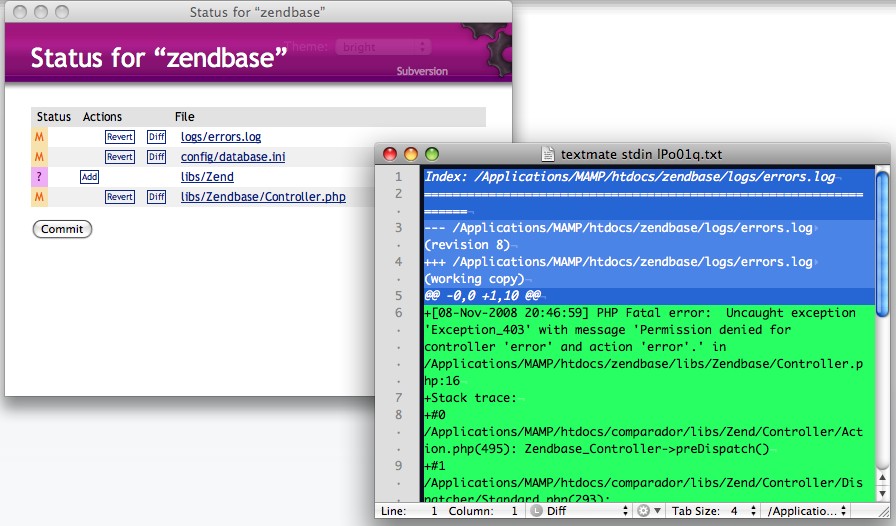Click the @@ -0,0 +1,10 @@ line

pos(482,296)
